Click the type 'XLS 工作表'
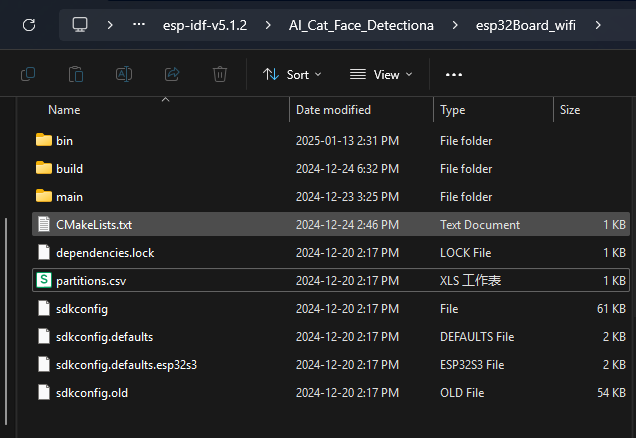The height and width of the screenshot is (438, 636). click(471, 281)
